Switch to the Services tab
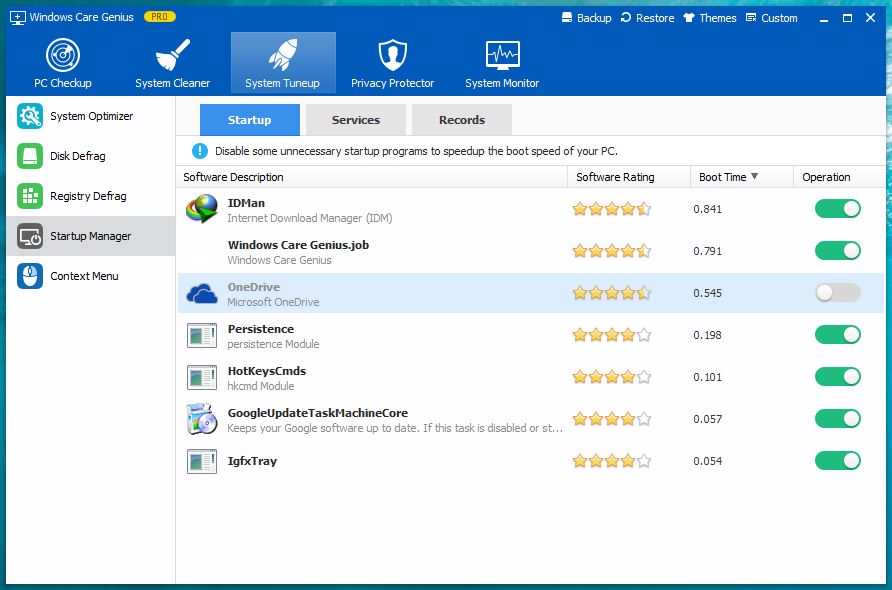892x590 pixels. [x=356, y=119]
